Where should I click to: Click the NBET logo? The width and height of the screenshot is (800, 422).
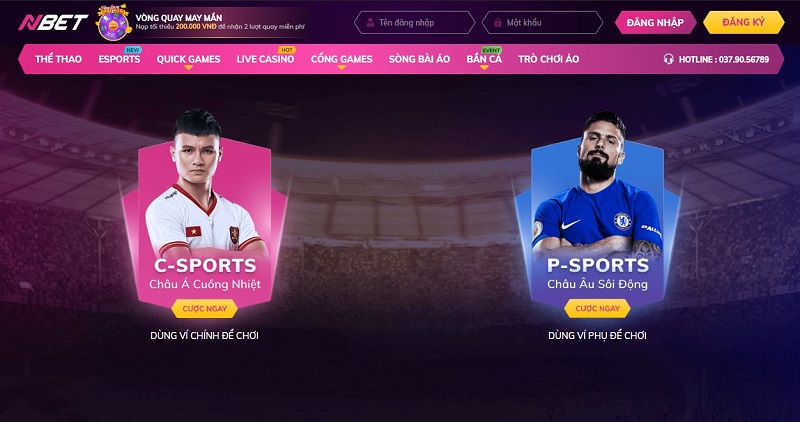[53, 22]
